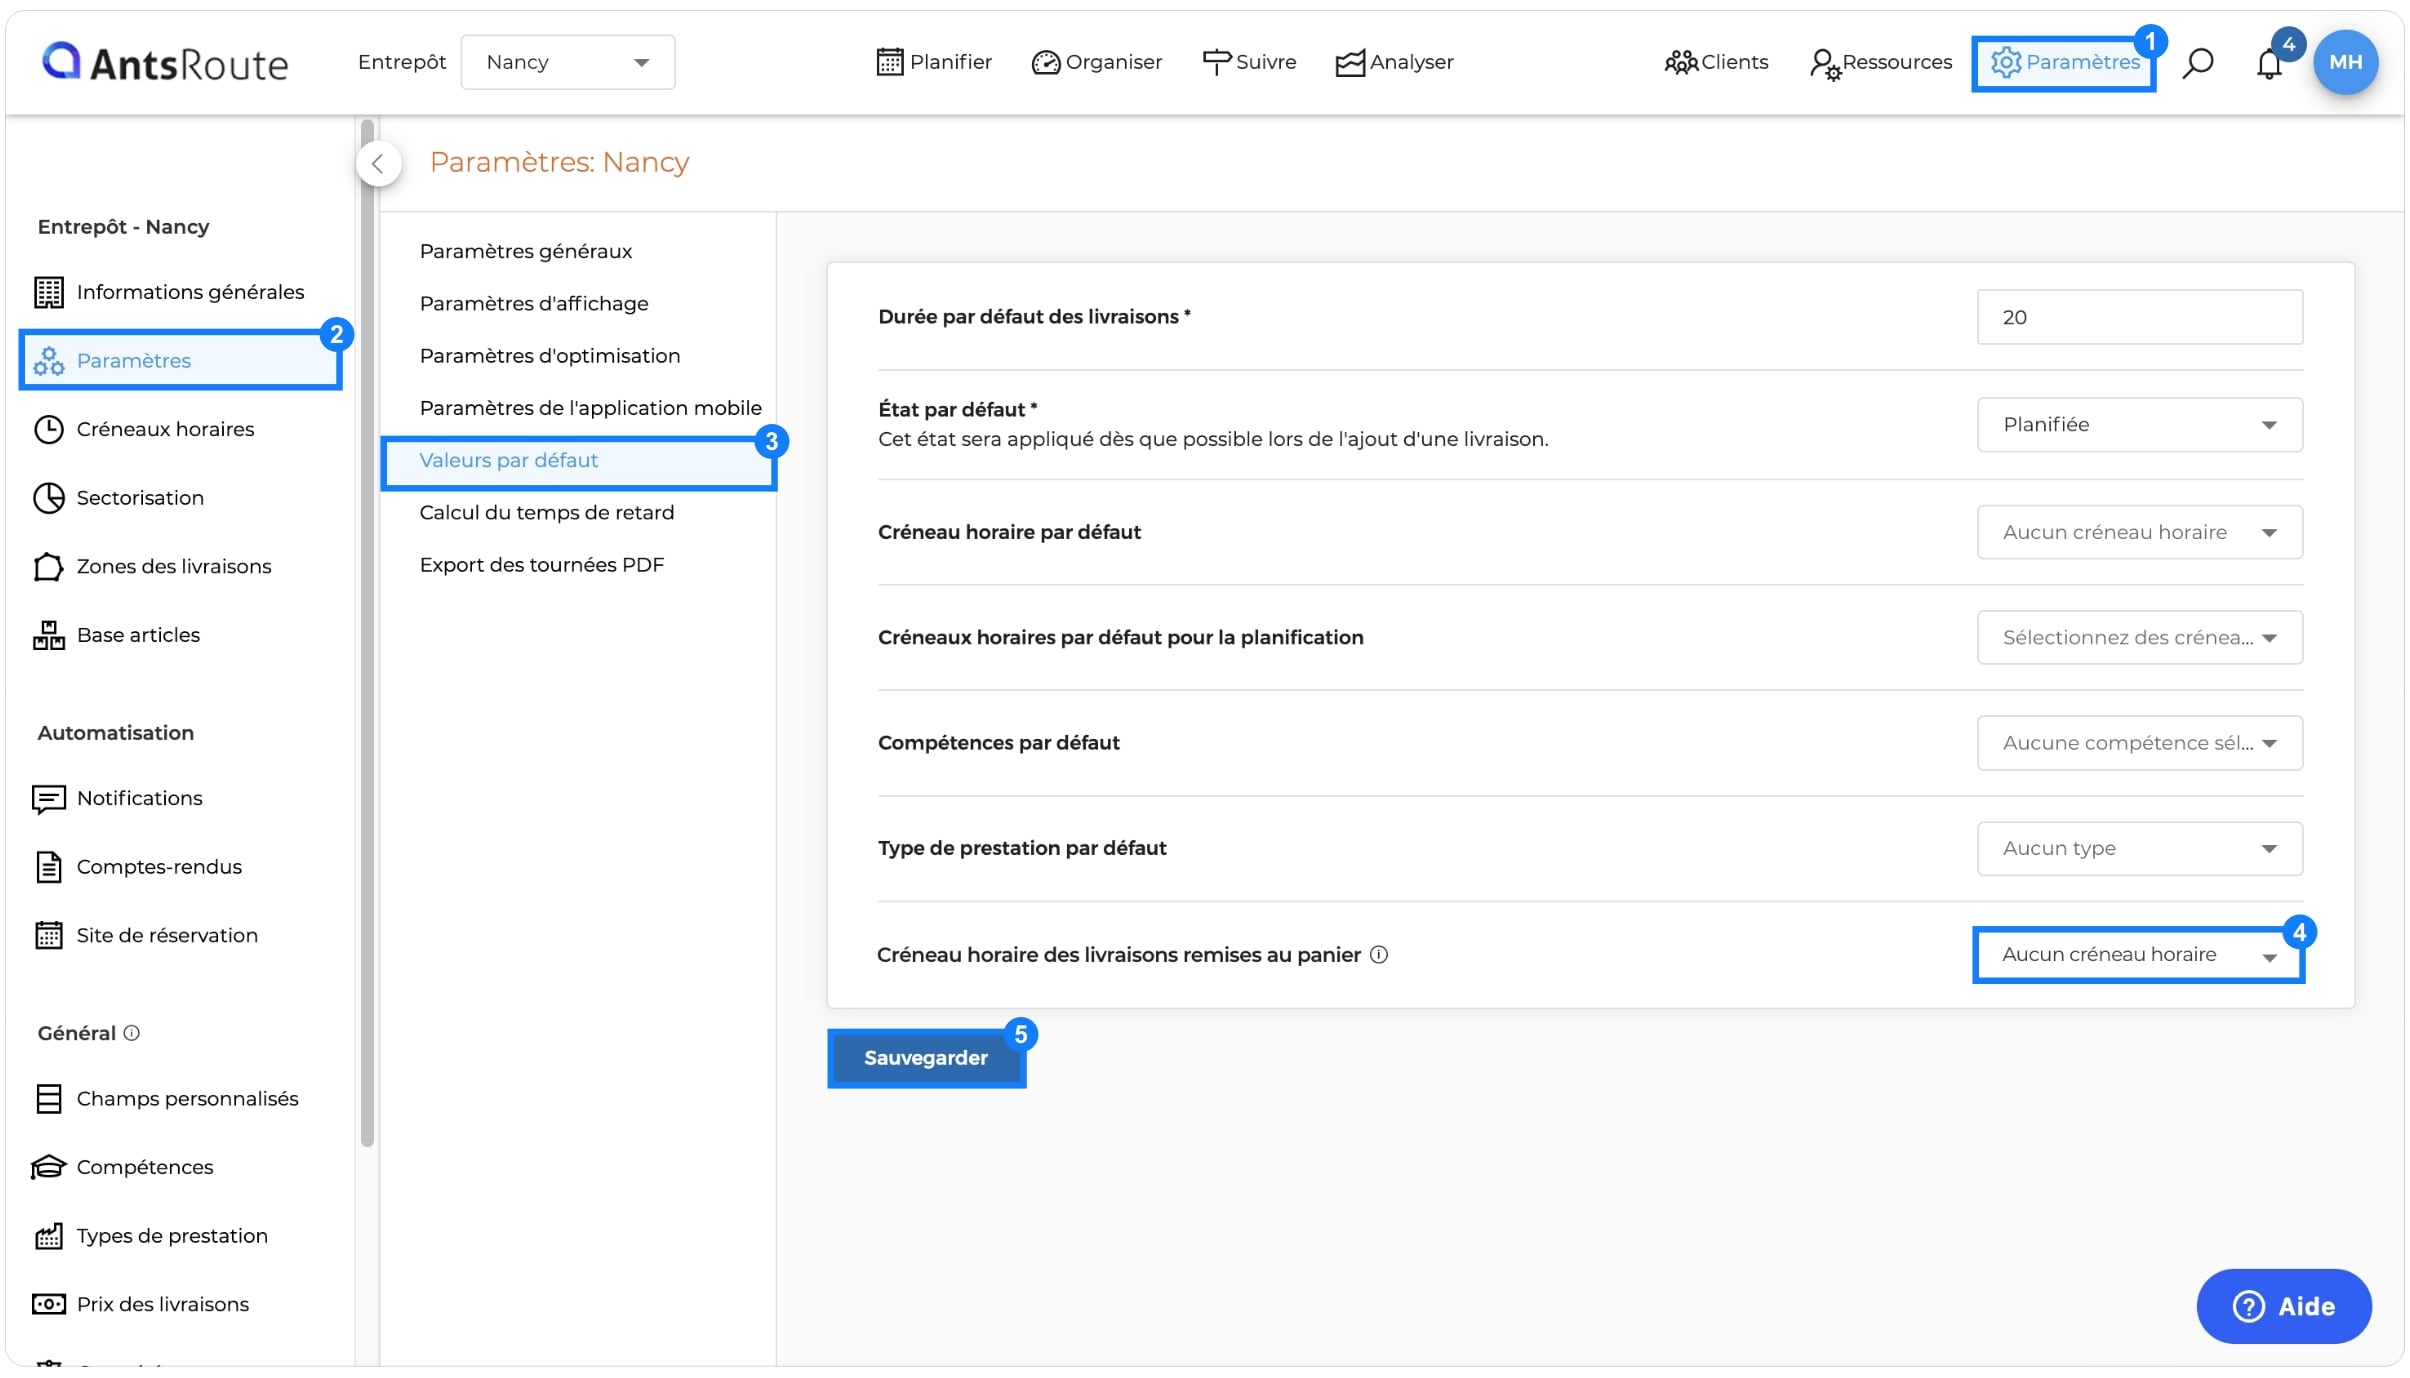Select Paramètres généraux submenu
The height and width of the screenshot is (1378, 2410).
pyautogui.click(x=525, y=251)
